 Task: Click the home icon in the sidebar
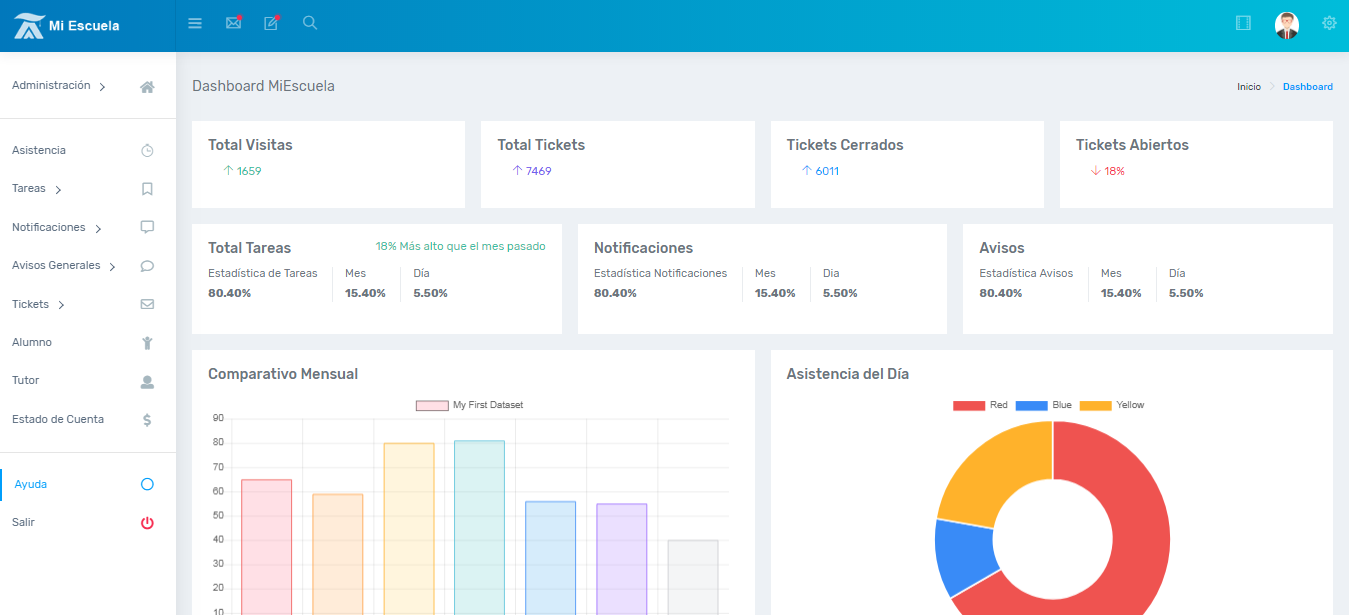pyautogui.click(x=147, y=87)
